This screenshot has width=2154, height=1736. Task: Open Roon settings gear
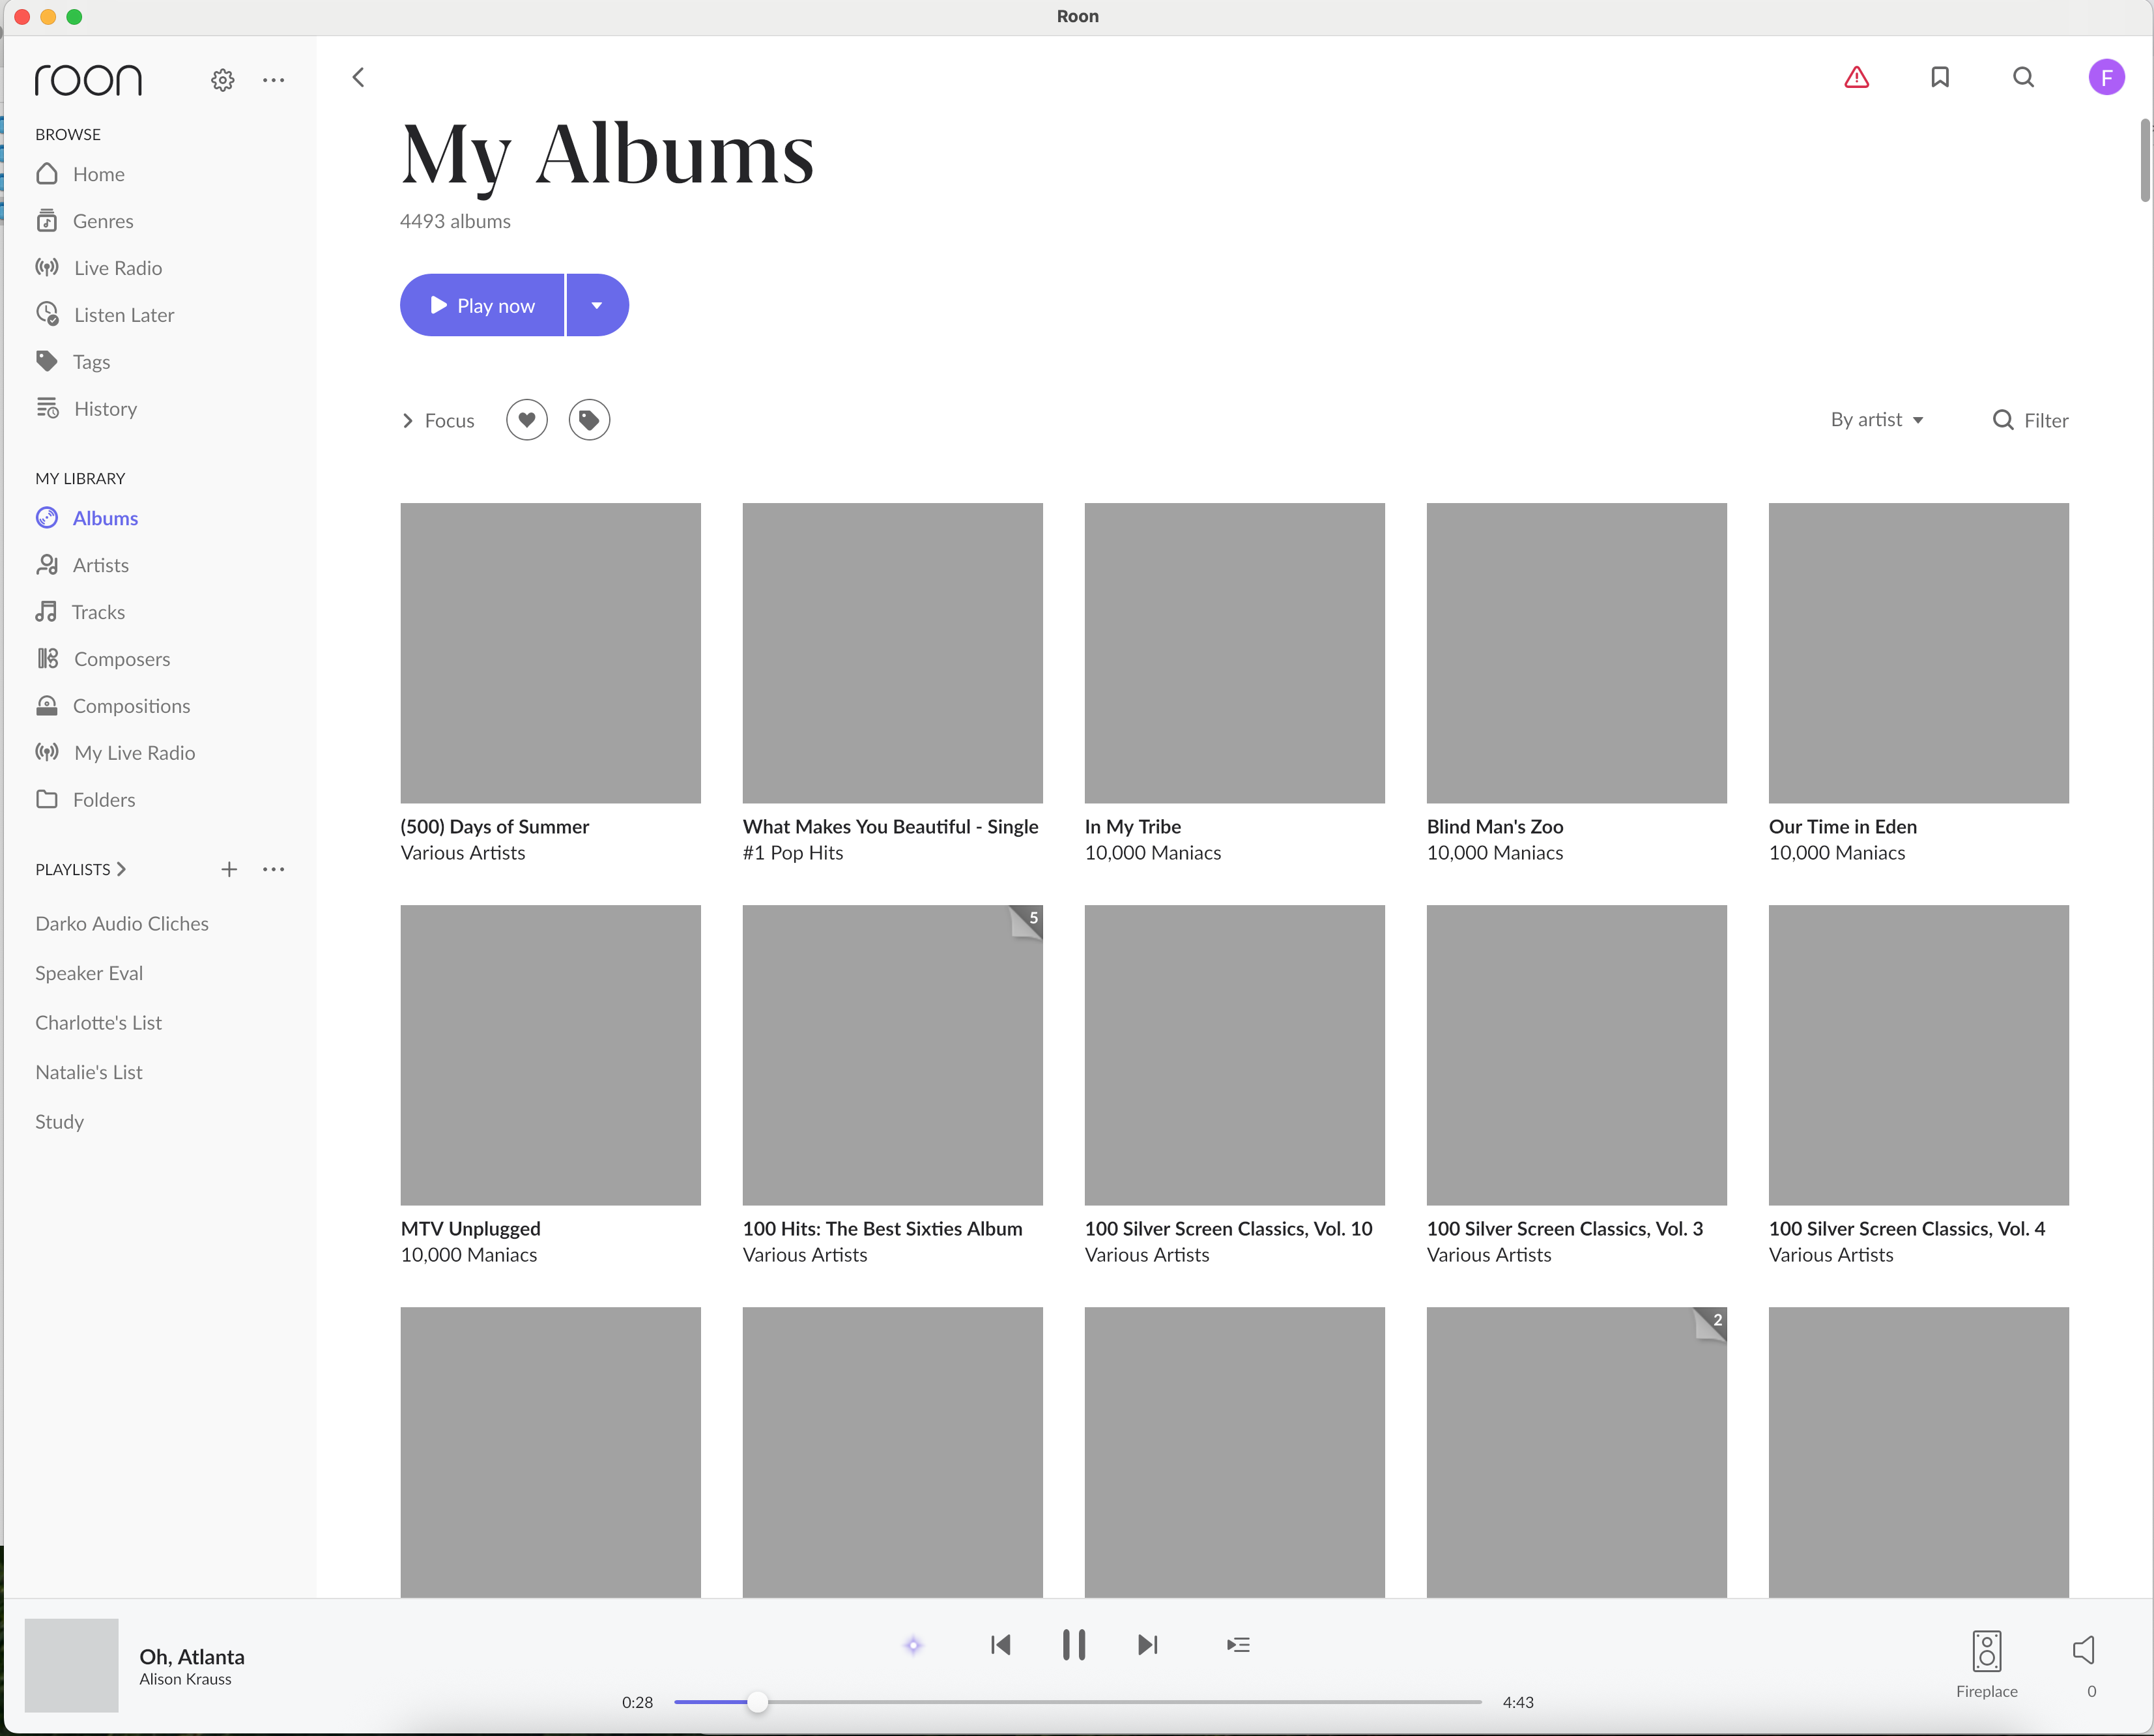[x=222, y=80]
